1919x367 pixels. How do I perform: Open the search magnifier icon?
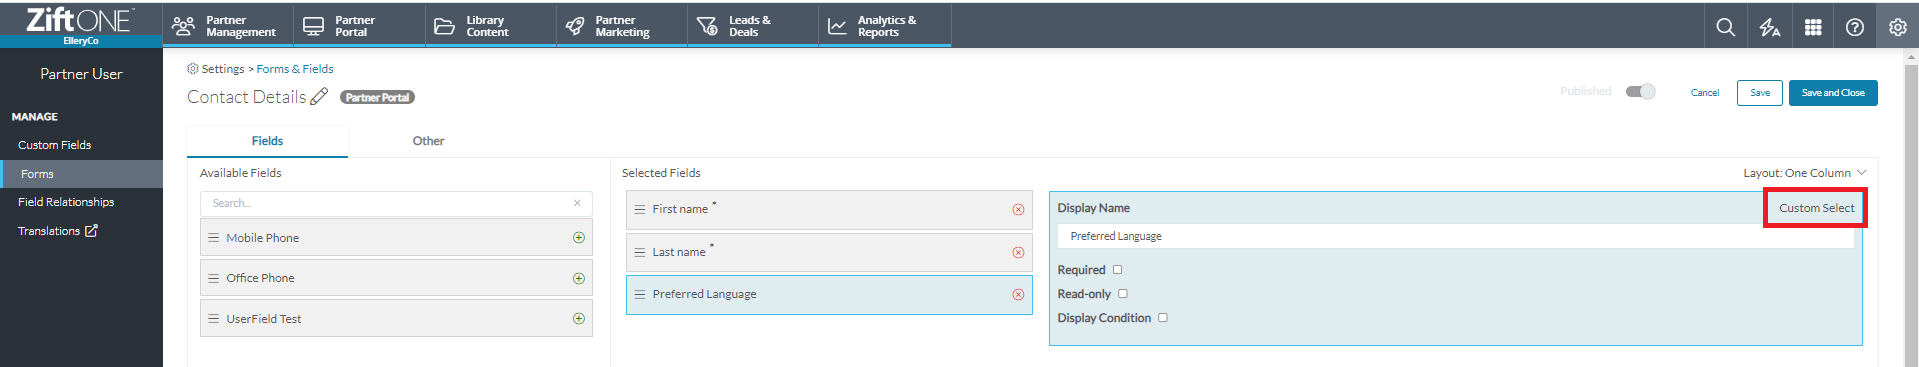(1725, 27)
